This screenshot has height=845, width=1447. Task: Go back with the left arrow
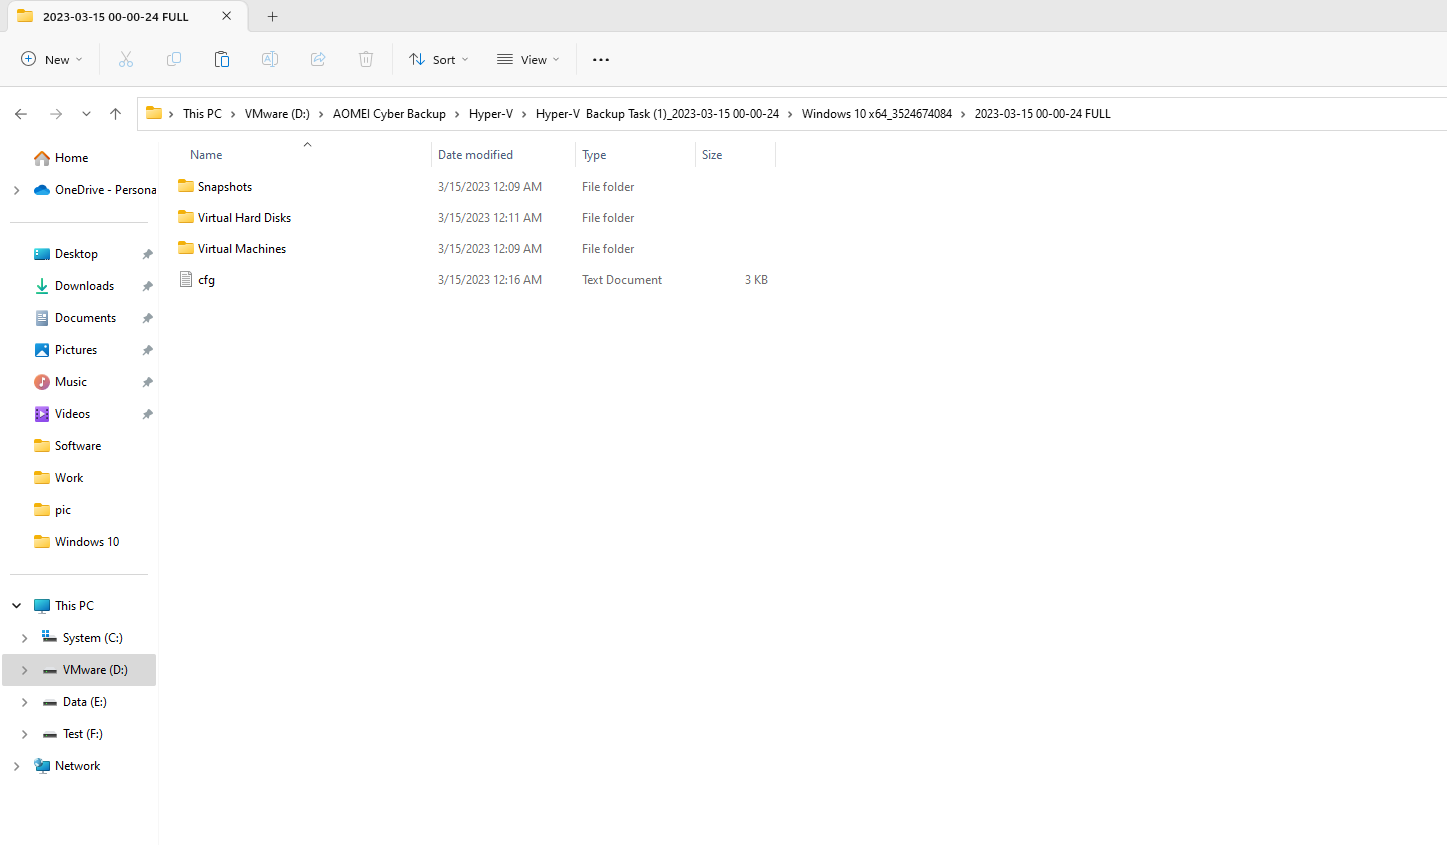tap(21, 114)
